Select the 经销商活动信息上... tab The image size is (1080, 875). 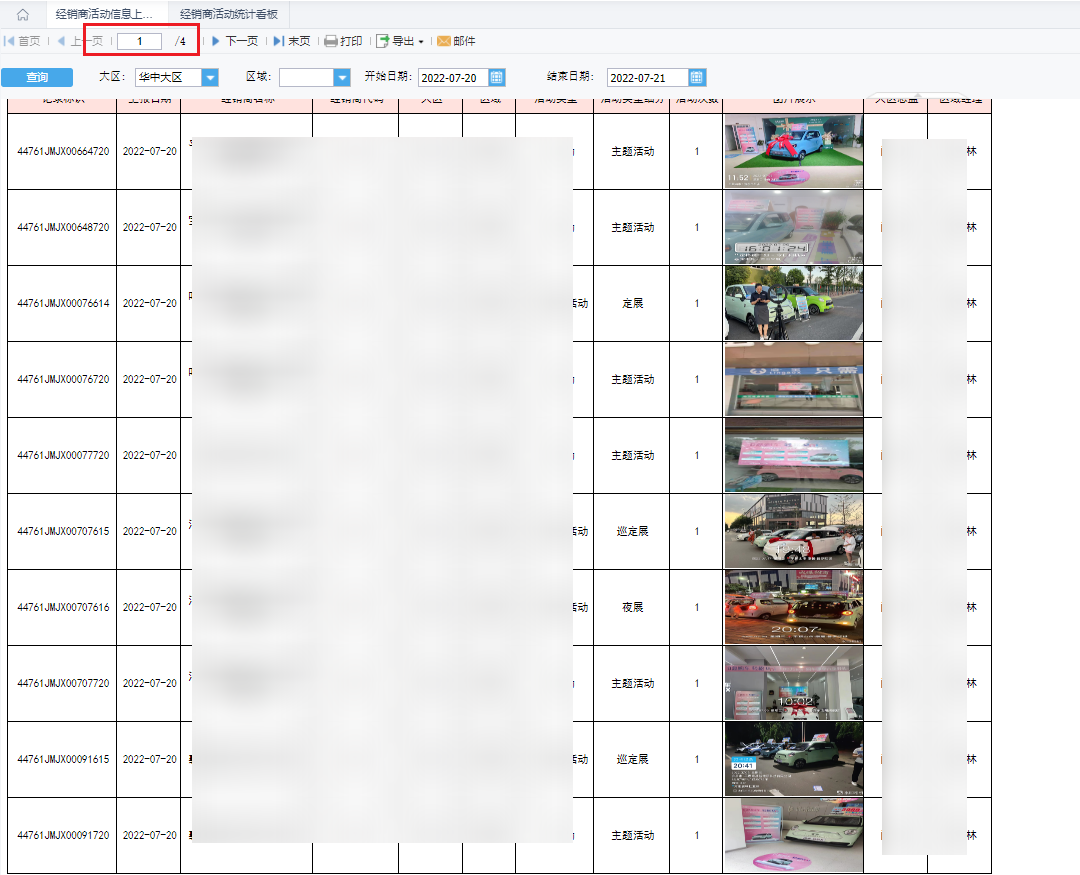[x=104, y=15]
